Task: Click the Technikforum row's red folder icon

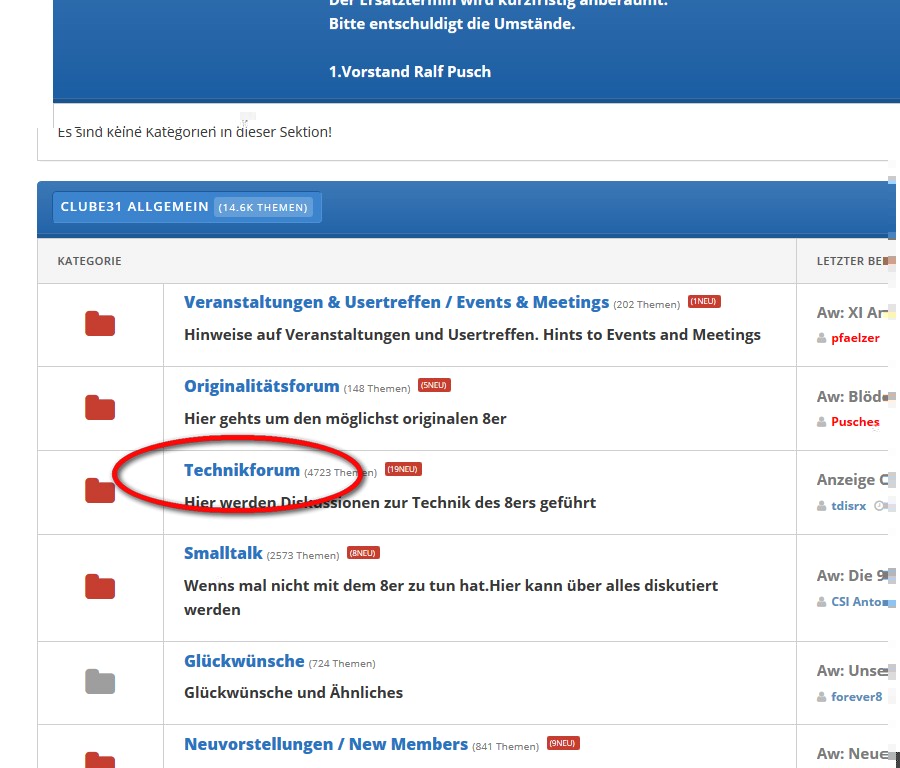Action: point(100,491)
